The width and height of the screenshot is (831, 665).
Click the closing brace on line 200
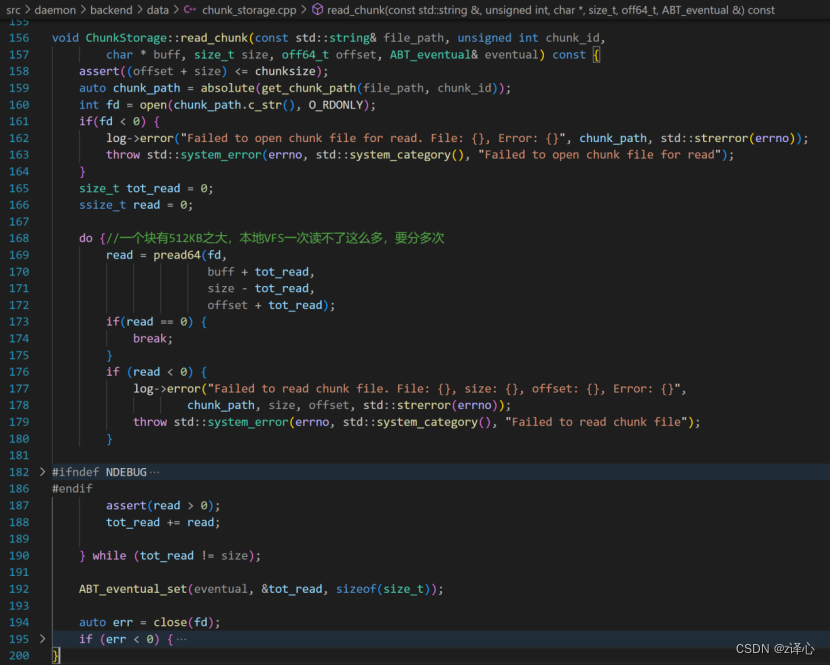[x=56, y=656]
